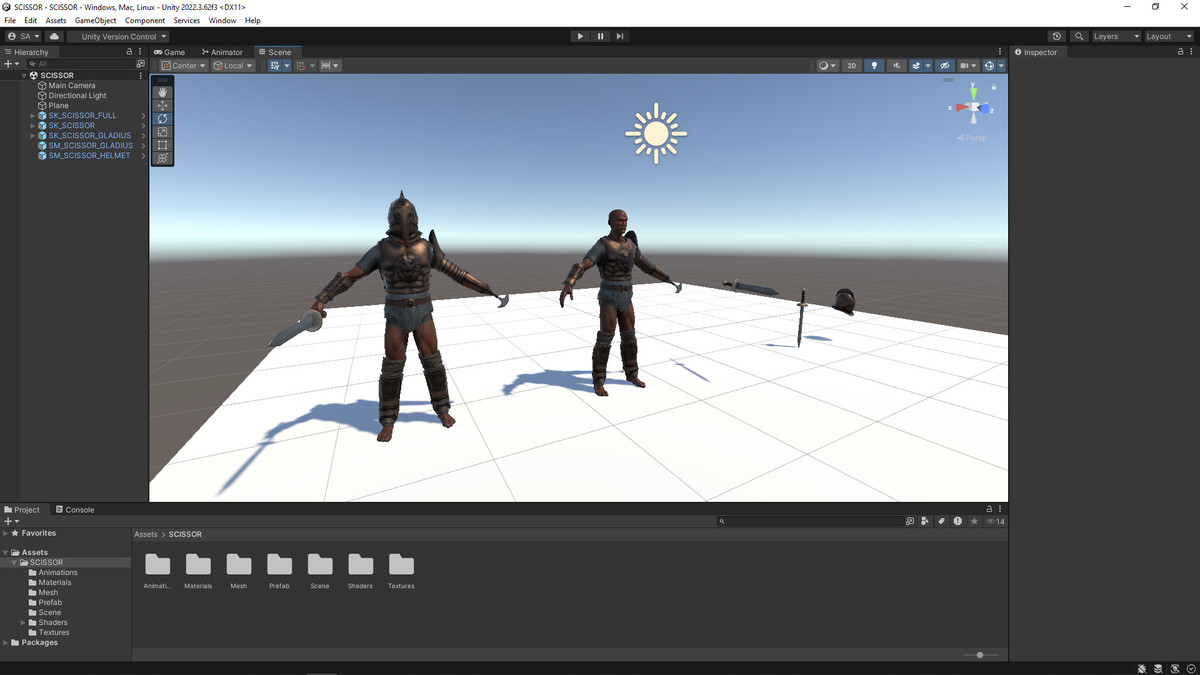
Task: Open Hierarchy search-in-window icon
Action: [140, 63]
